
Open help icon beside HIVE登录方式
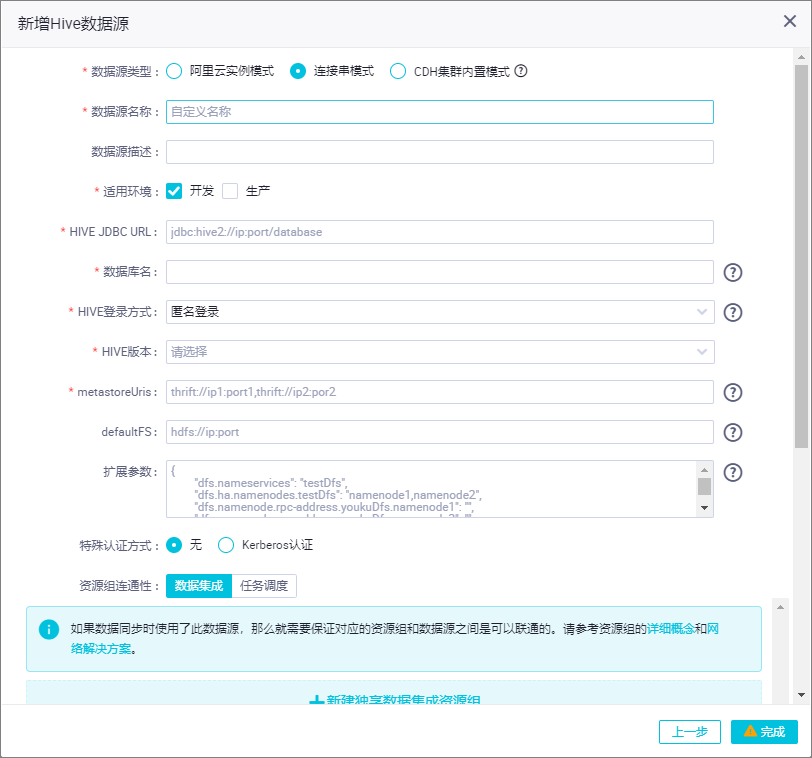pos(732,312)
